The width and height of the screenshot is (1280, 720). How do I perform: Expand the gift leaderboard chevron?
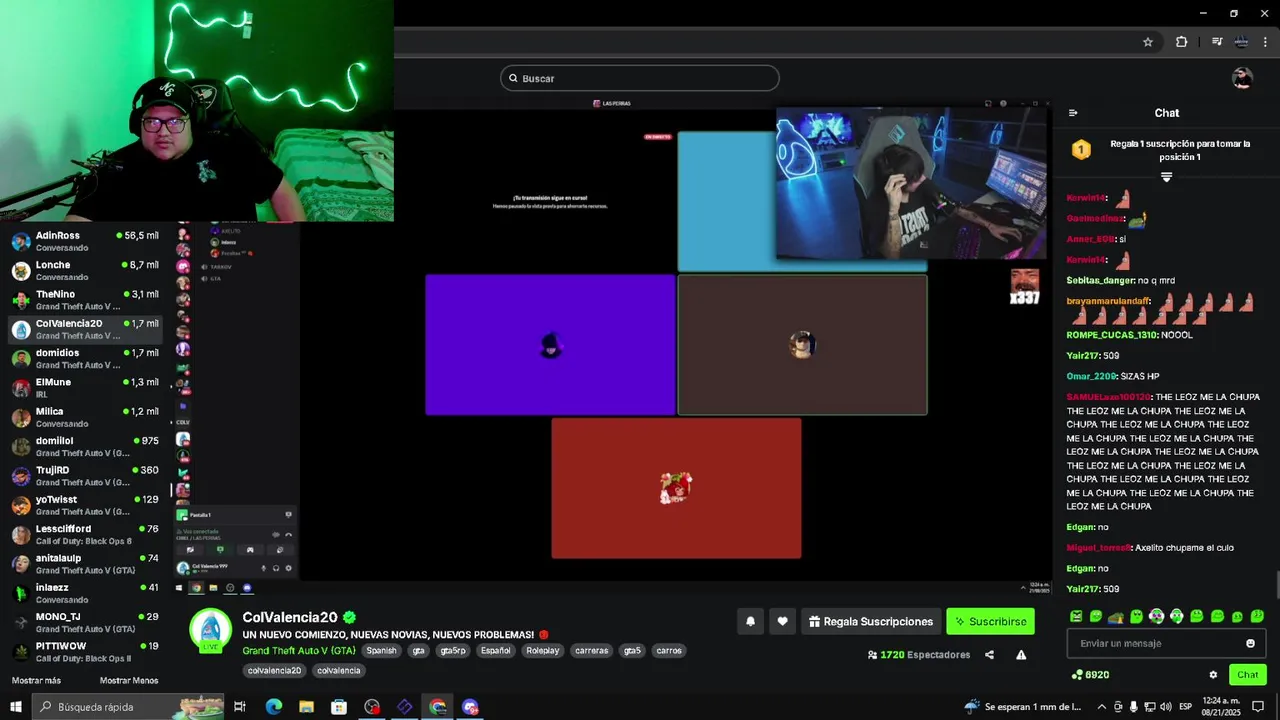point(1166,177)
